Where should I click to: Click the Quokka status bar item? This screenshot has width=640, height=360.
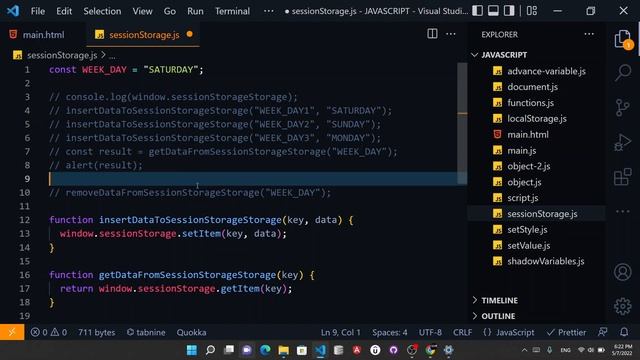point(191,332)
